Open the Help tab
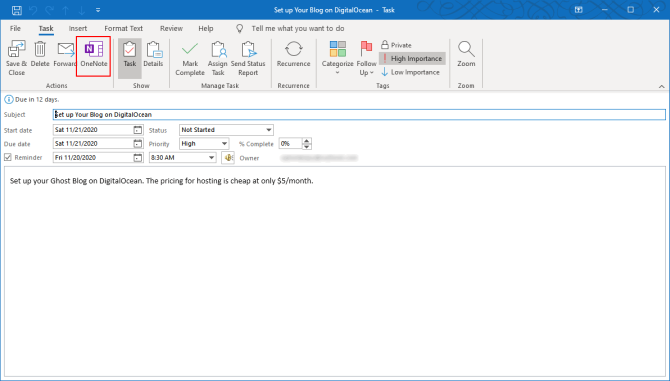The image size is (670, 381). pyautogui.click(x=206, y=28)
